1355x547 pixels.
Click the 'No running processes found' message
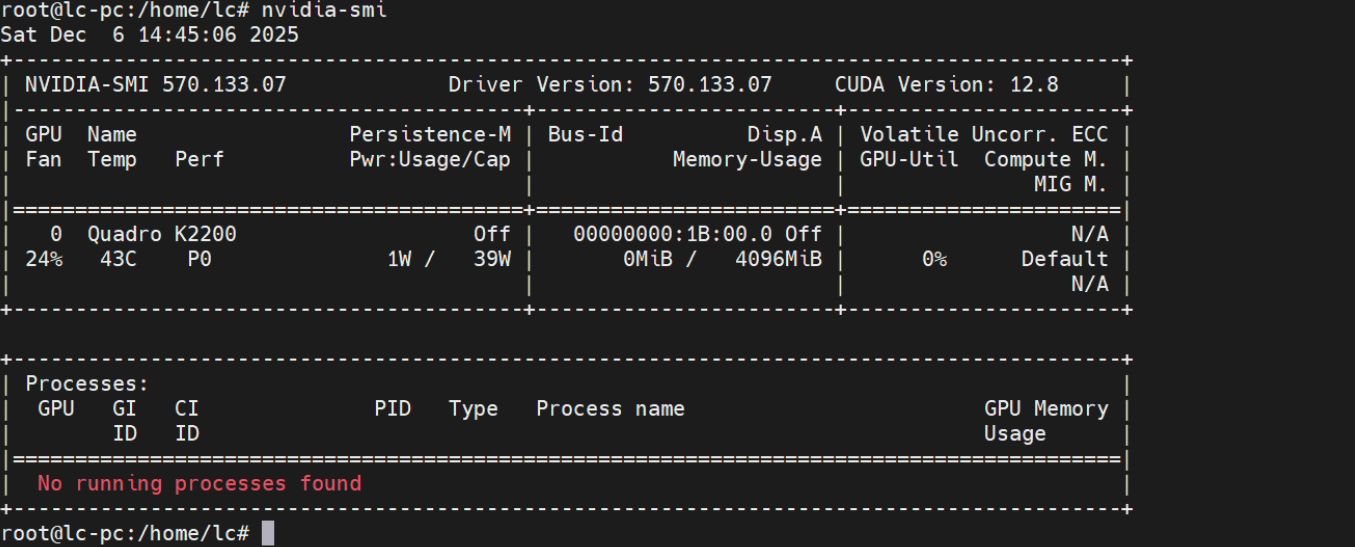tap(199, 484)
